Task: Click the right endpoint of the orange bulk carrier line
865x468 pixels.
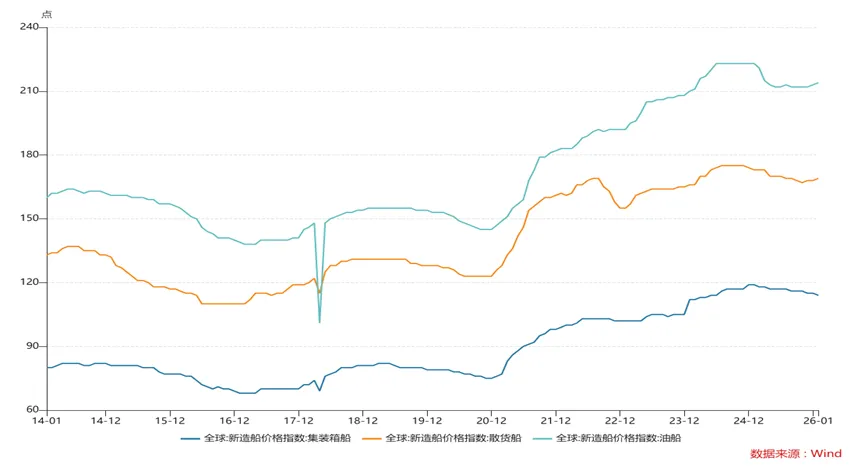Action: point(818,179)
